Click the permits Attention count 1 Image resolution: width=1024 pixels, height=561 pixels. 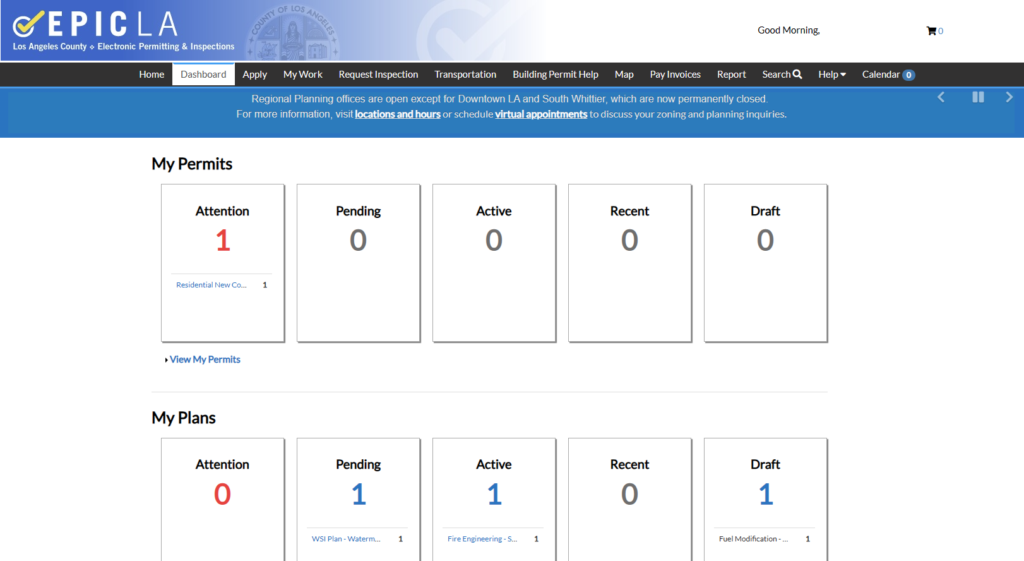(223, 240)
